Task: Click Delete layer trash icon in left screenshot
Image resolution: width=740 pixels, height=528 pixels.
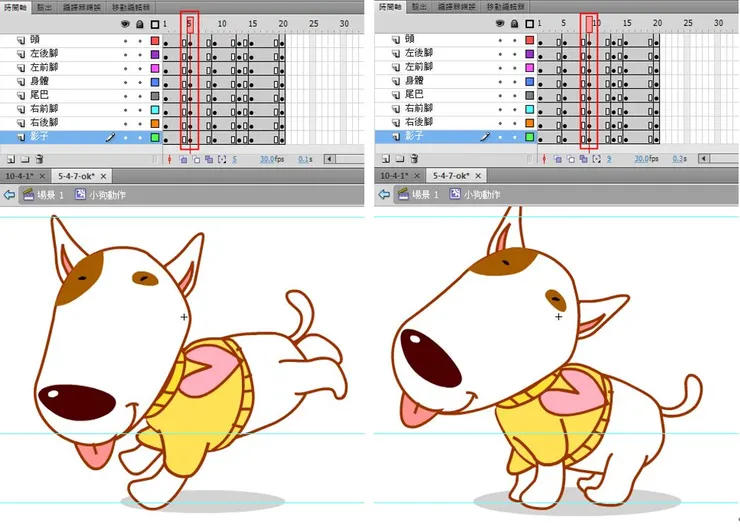Action: [x=40, y=159]
